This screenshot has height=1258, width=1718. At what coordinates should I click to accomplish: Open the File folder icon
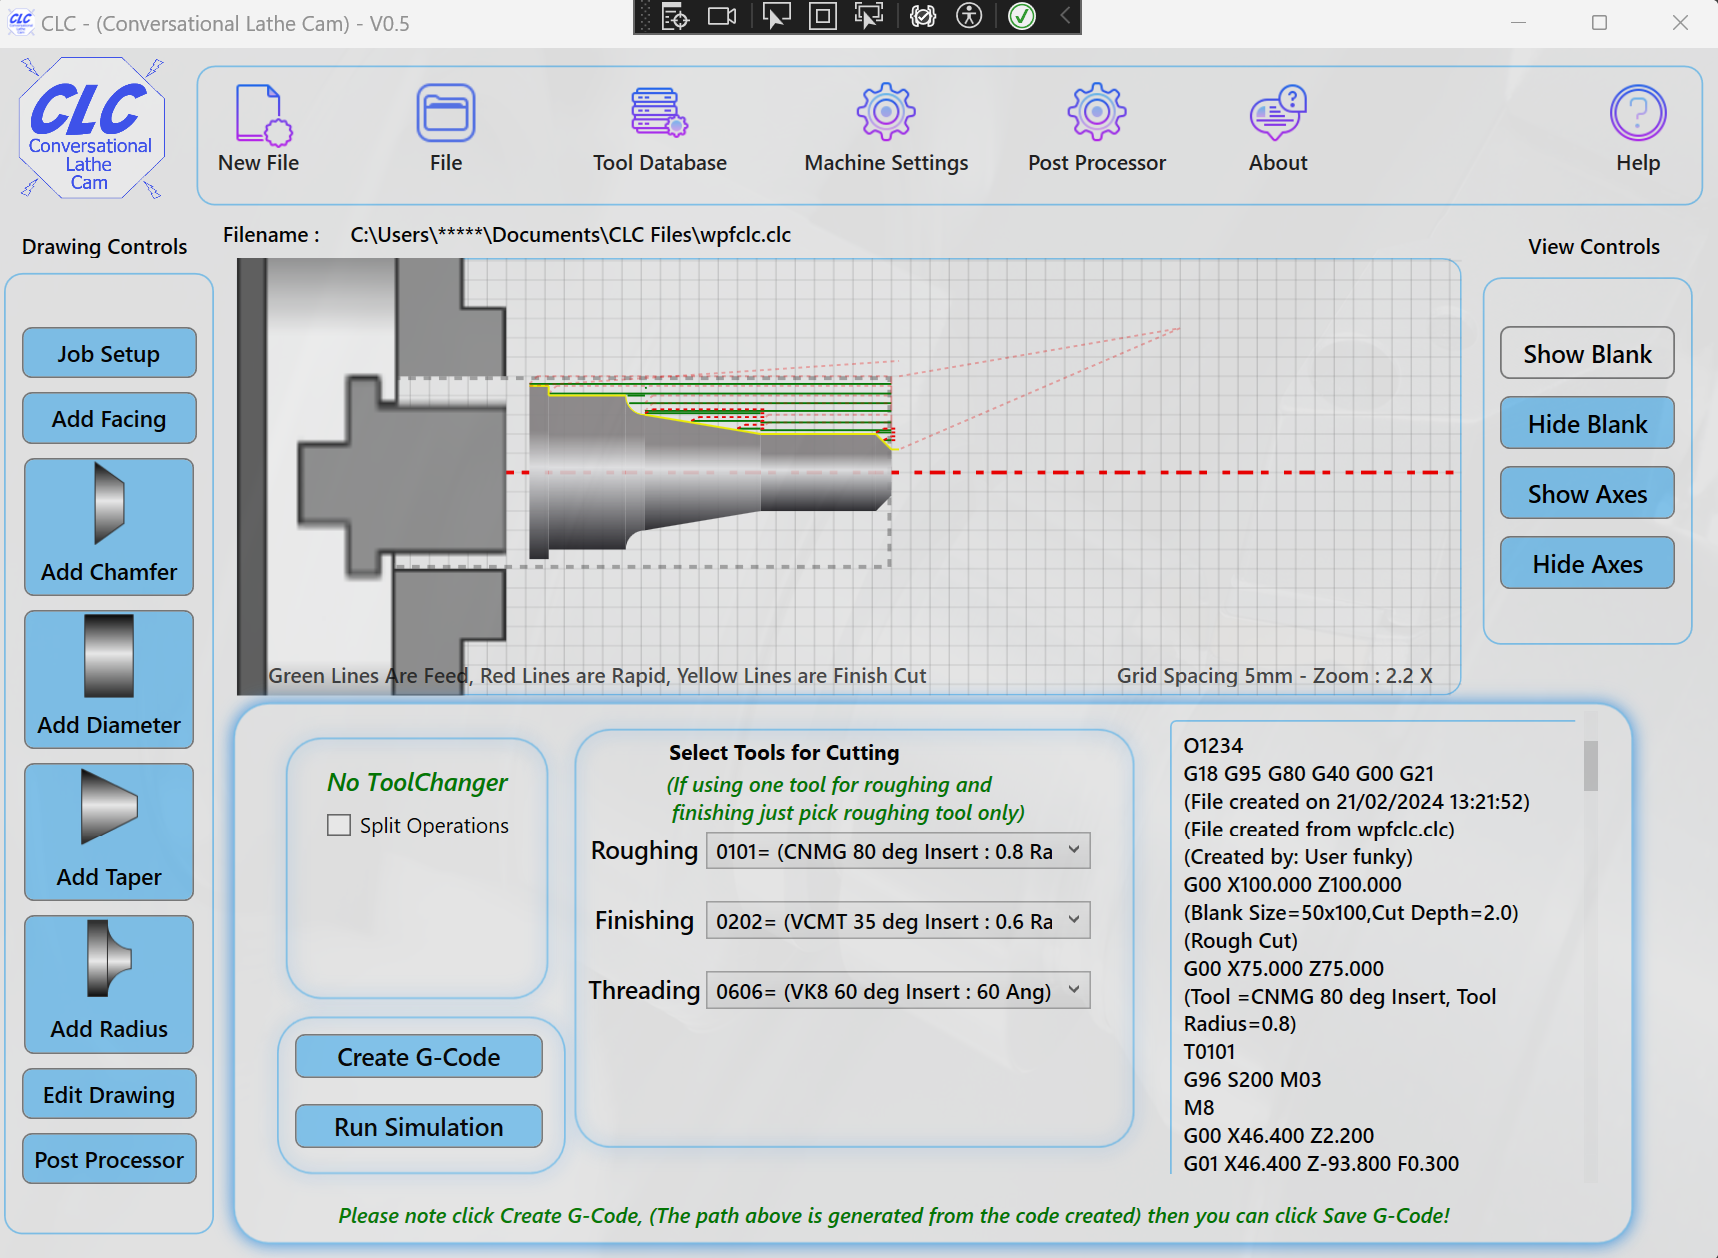[x=446, y=114]
